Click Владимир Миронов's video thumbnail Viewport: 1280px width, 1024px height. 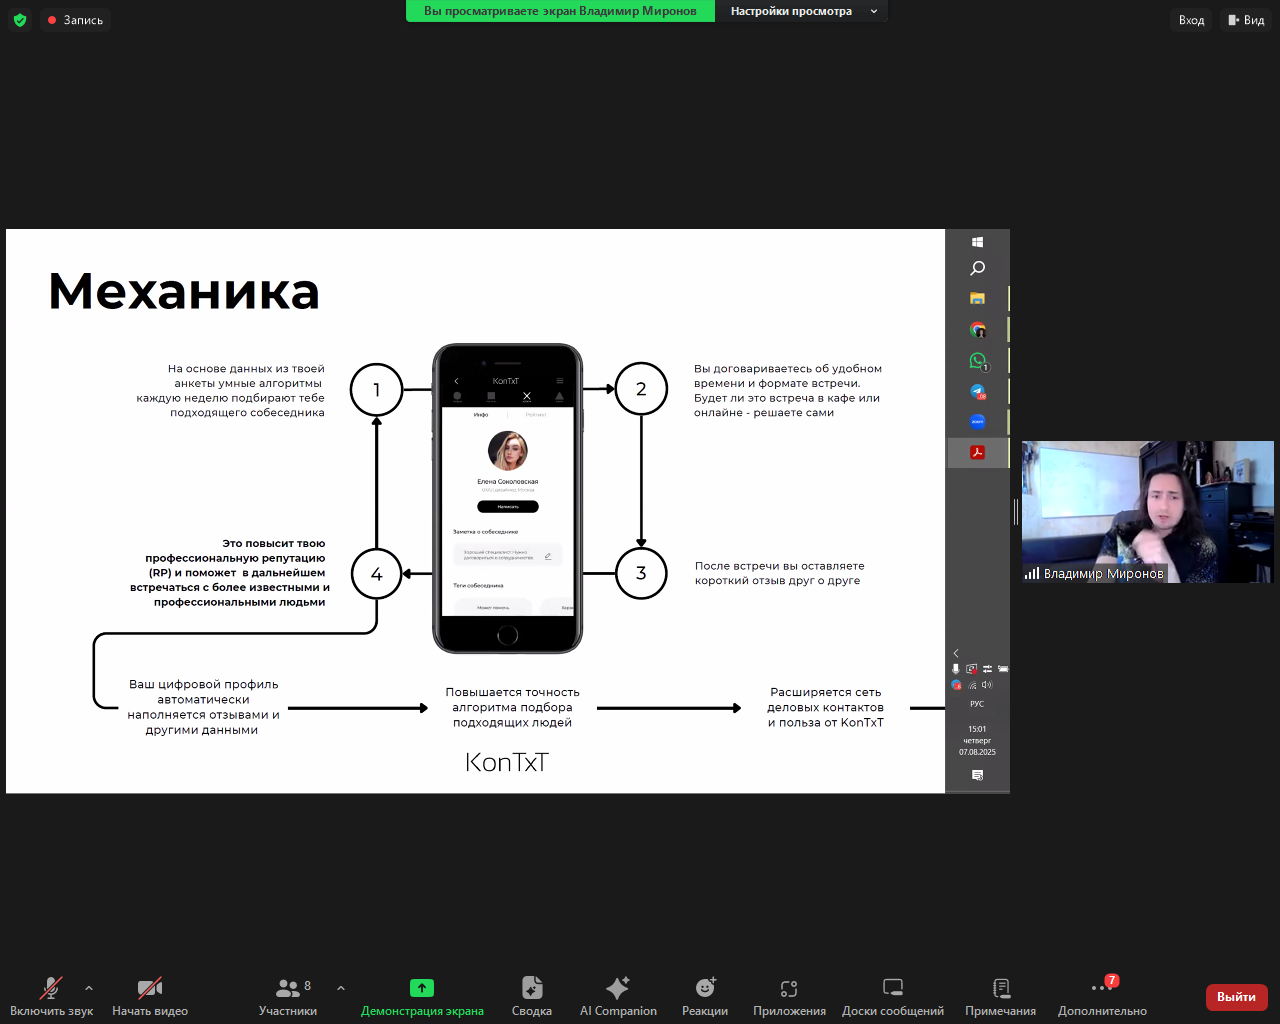point(1146,513)
